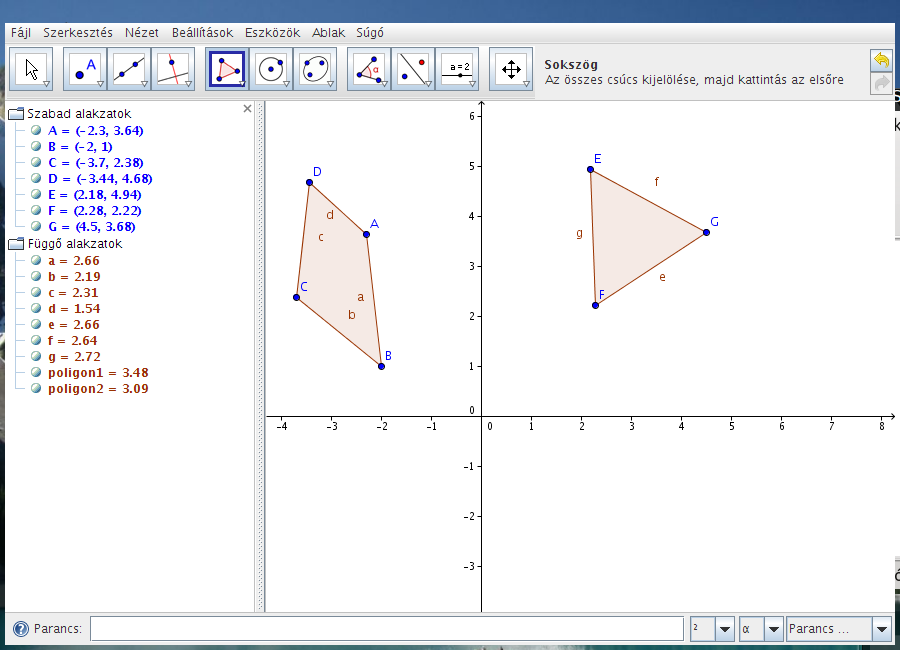This screenshot has height=650, width=900.
Task: Open the Fájl menu
Action: 21,33
